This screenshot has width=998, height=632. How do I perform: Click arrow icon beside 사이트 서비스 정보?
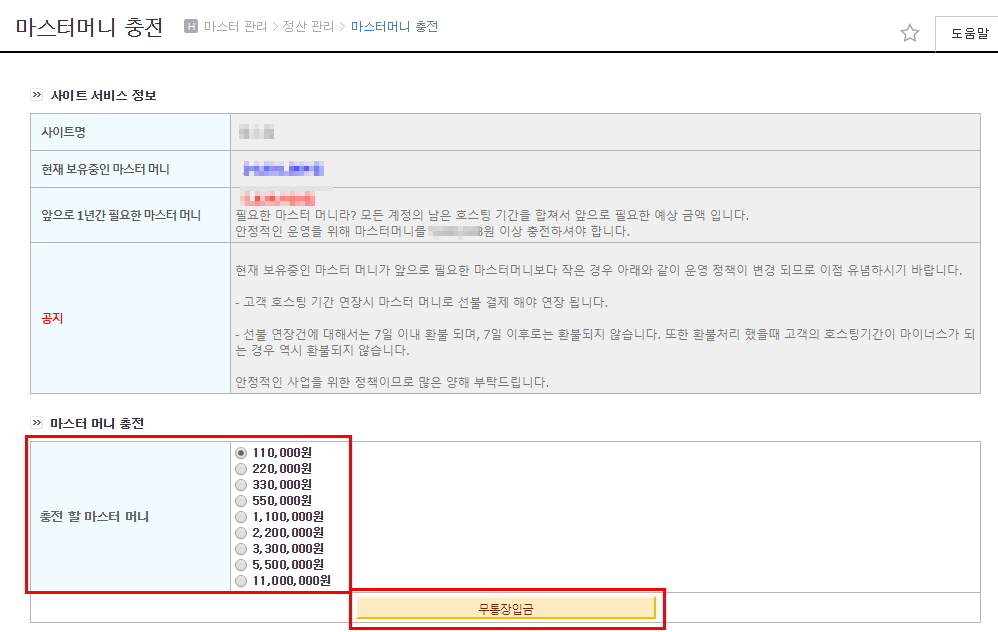(36, 95)
